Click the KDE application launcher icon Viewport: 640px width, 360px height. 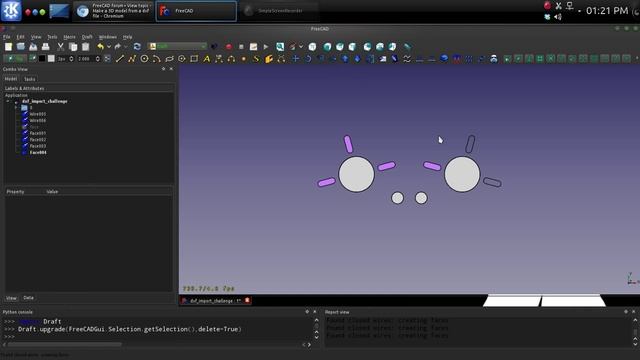[x=11, y=11]
